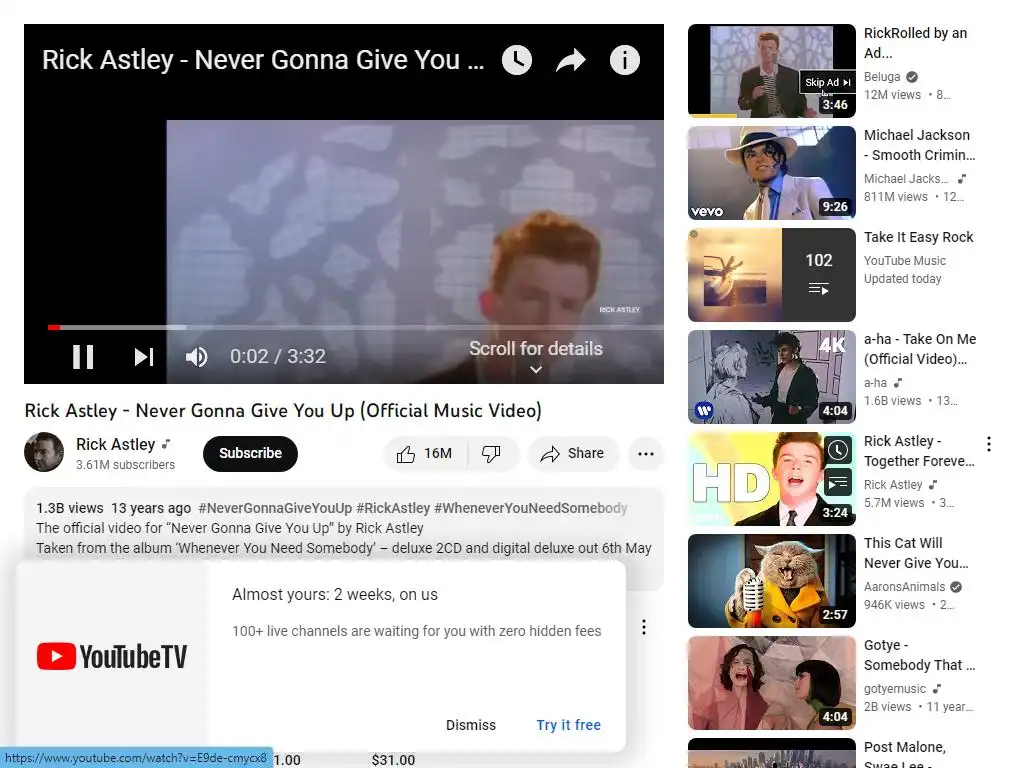Viewport: 1024px width, 768px height.
Task: Open This Cat Will Never Give You thumbnail
Action: click(772, 581)
